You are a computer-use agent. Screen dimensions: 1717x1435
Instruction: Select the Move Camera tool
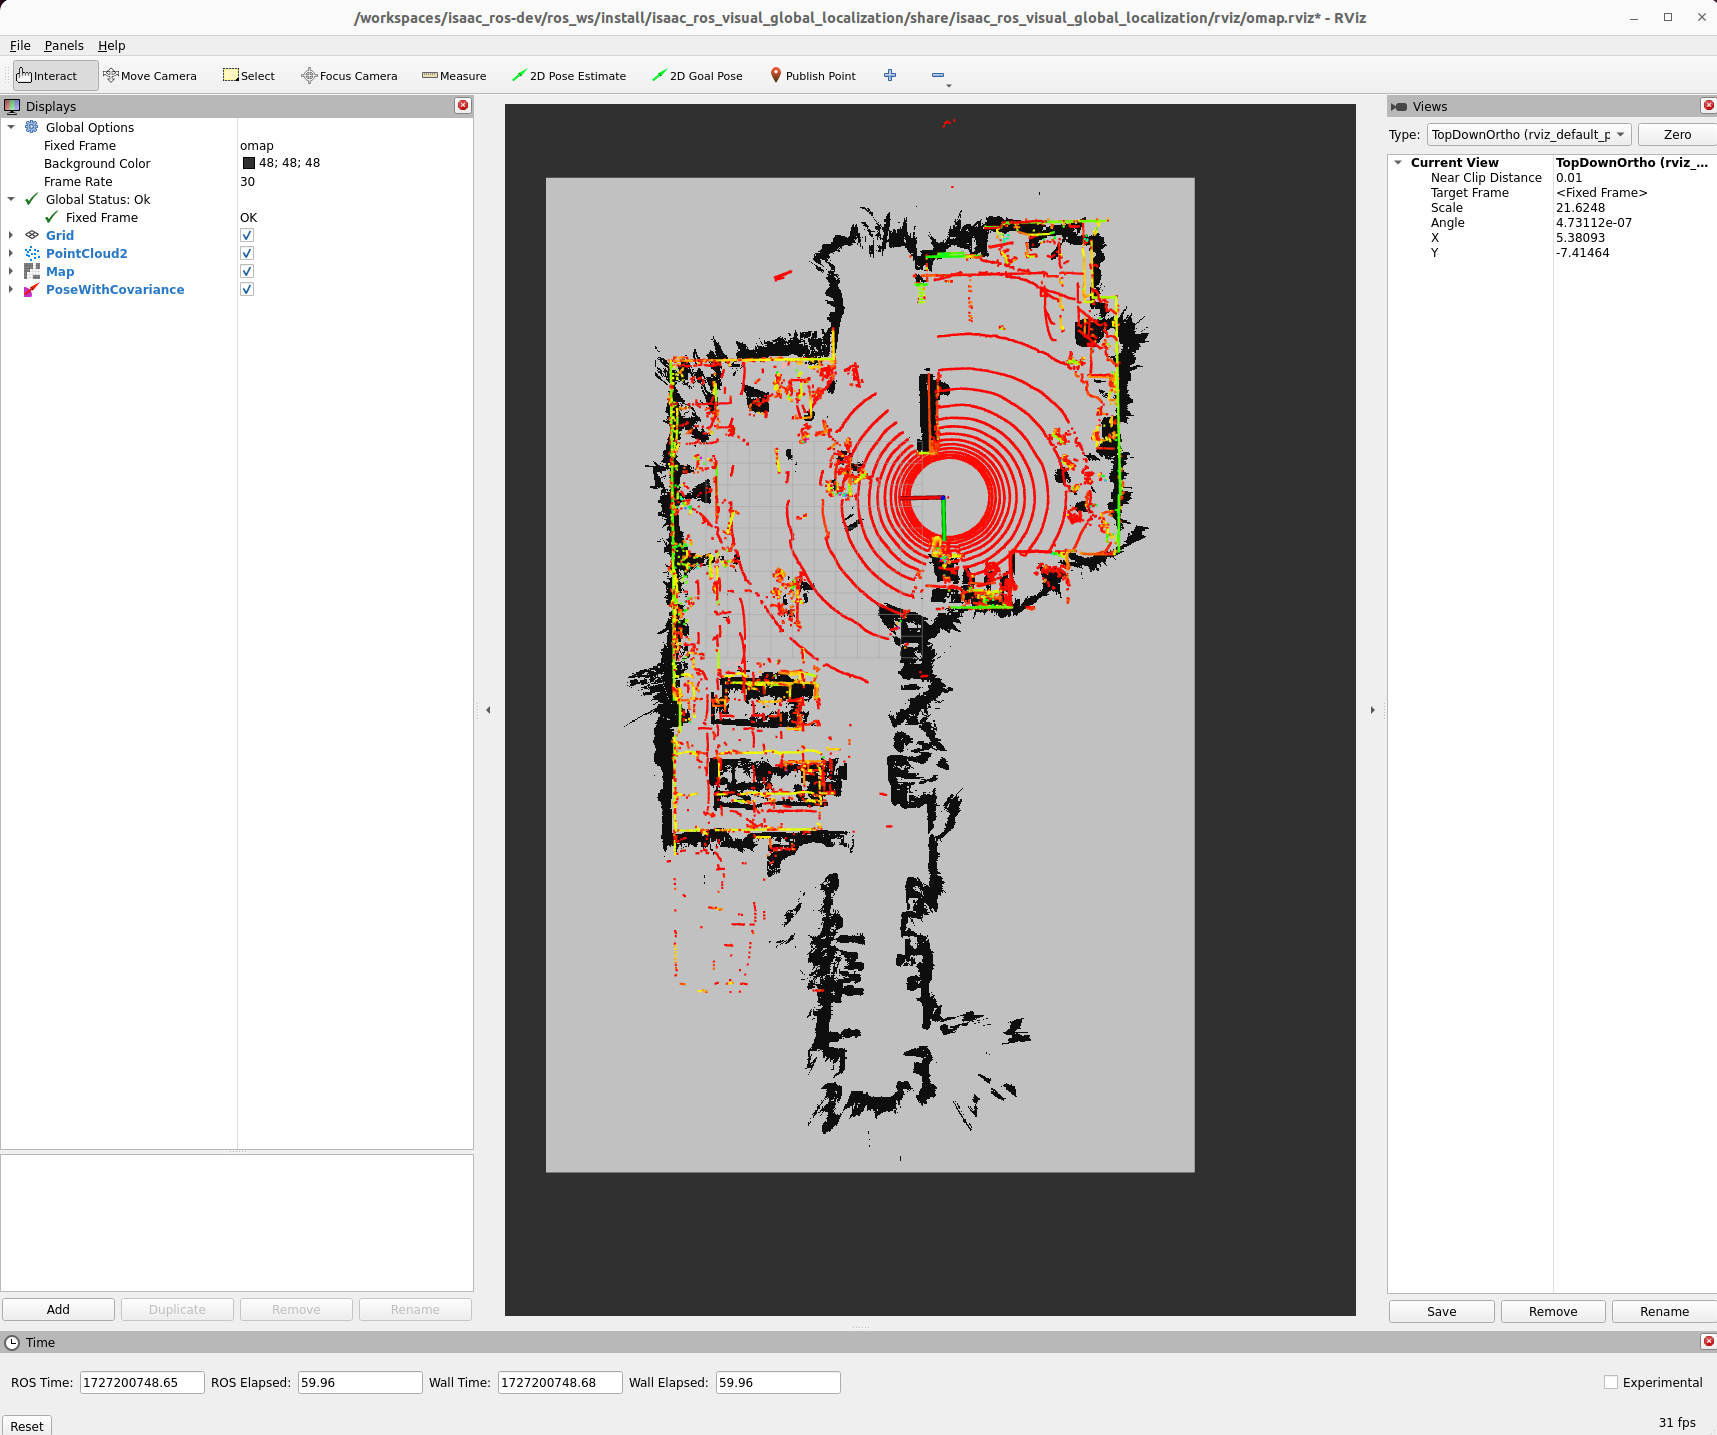(150, 75)
